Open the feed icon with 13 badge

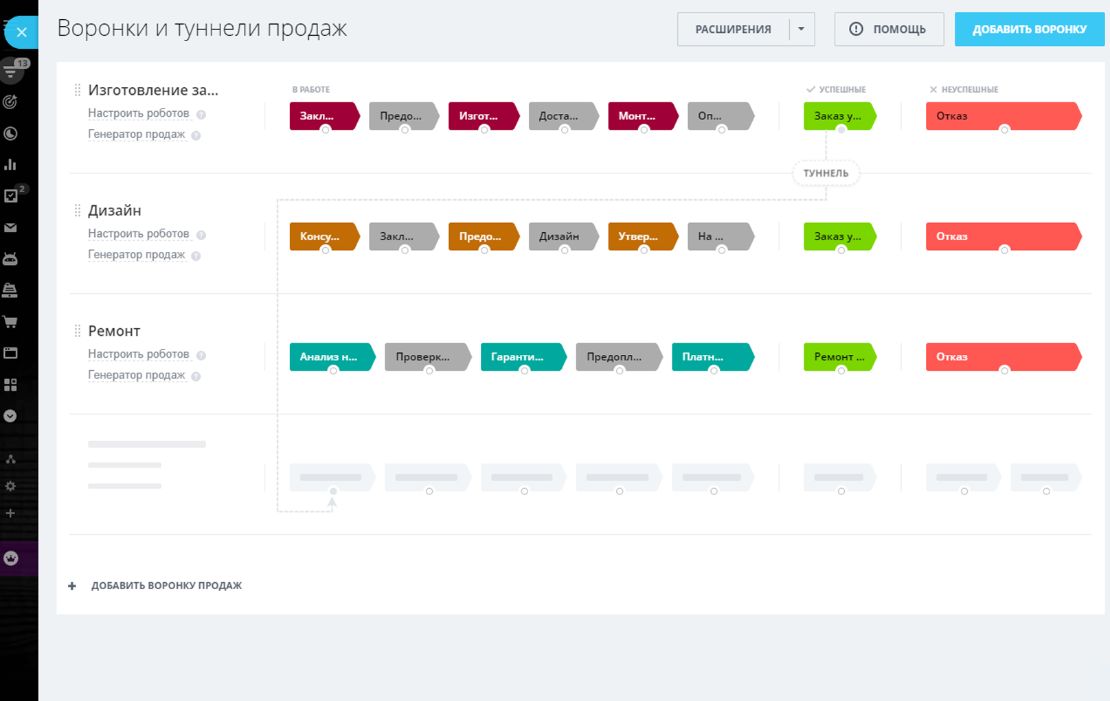pyautogui.click(x=10, y=70)
